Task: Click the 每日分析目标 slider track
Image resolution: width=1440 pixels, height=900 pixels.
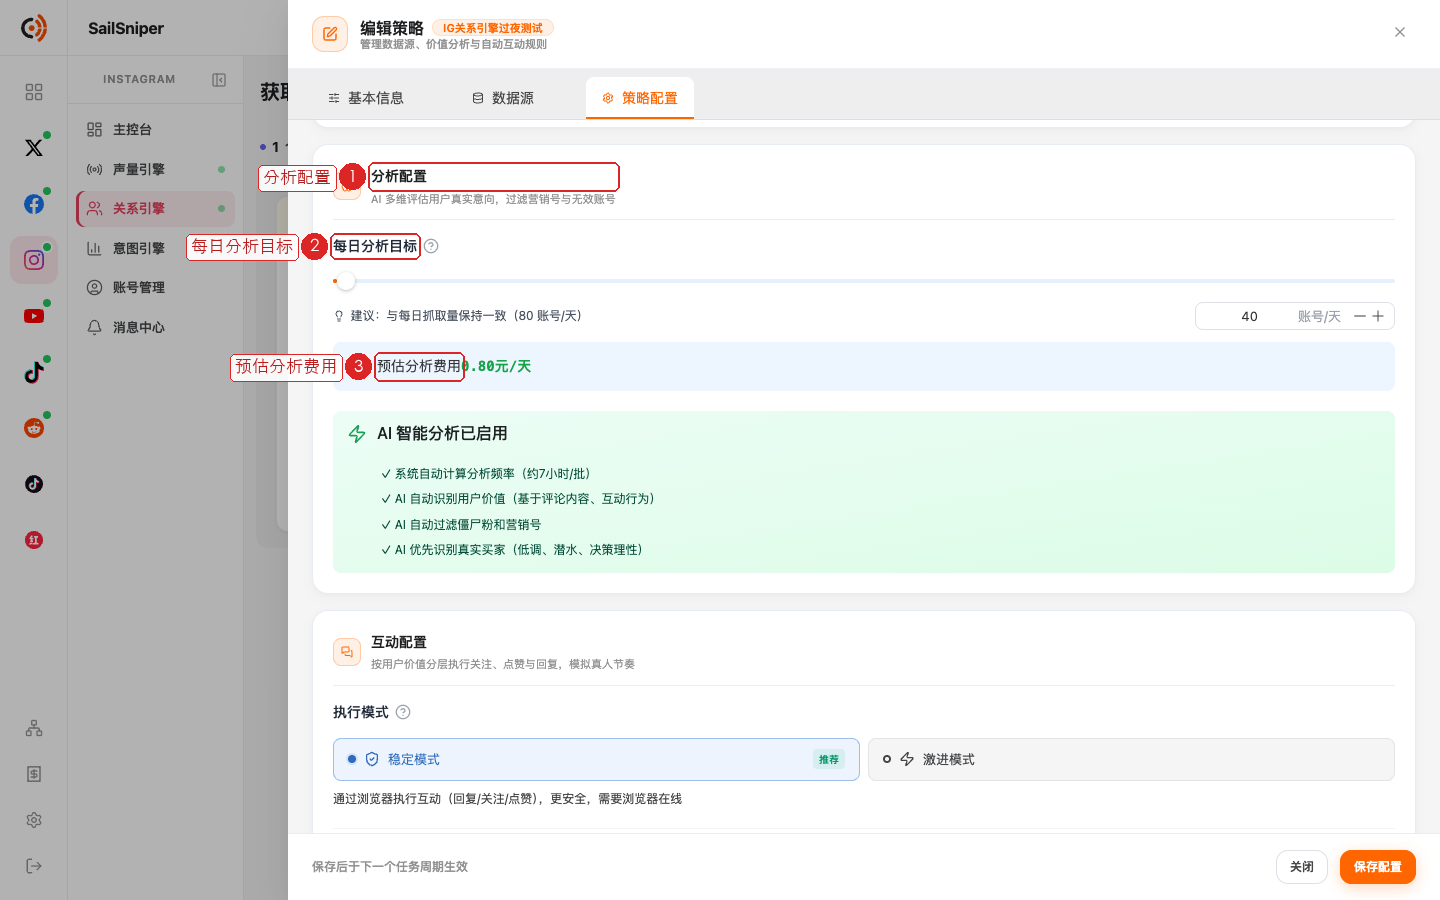Action: (864, 281)
